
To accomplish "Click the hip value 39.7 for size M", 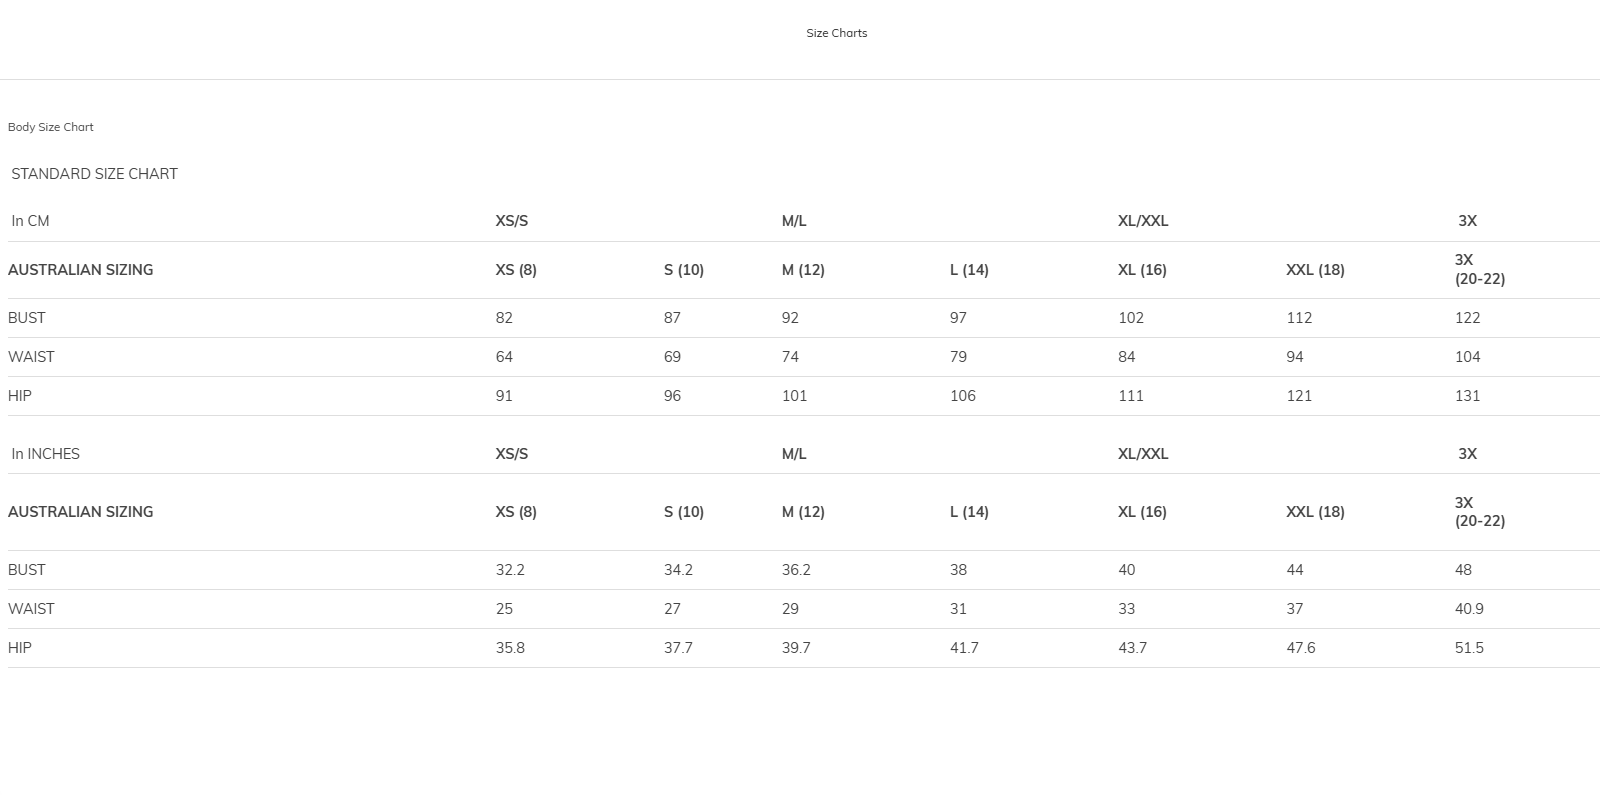I will (796, 648).
